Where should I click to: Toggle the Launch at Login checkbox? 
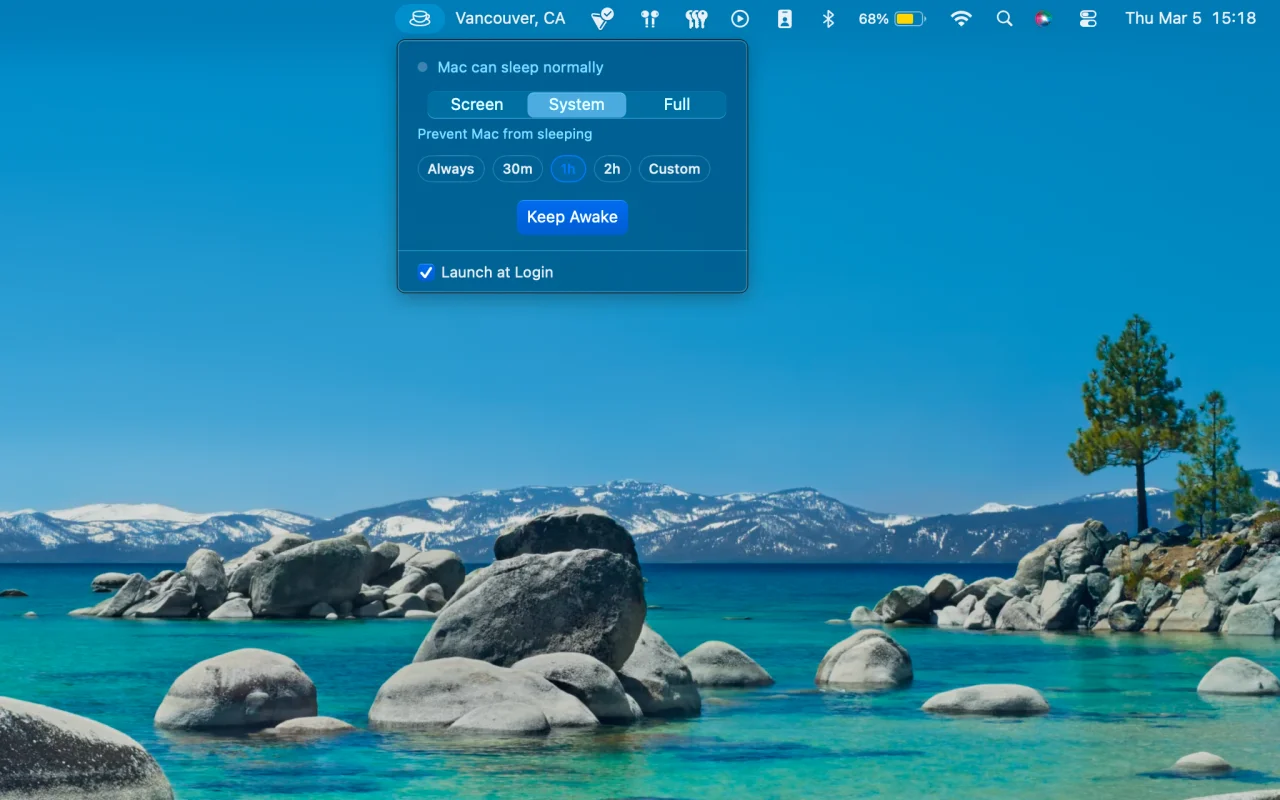(x=426, y=272)
